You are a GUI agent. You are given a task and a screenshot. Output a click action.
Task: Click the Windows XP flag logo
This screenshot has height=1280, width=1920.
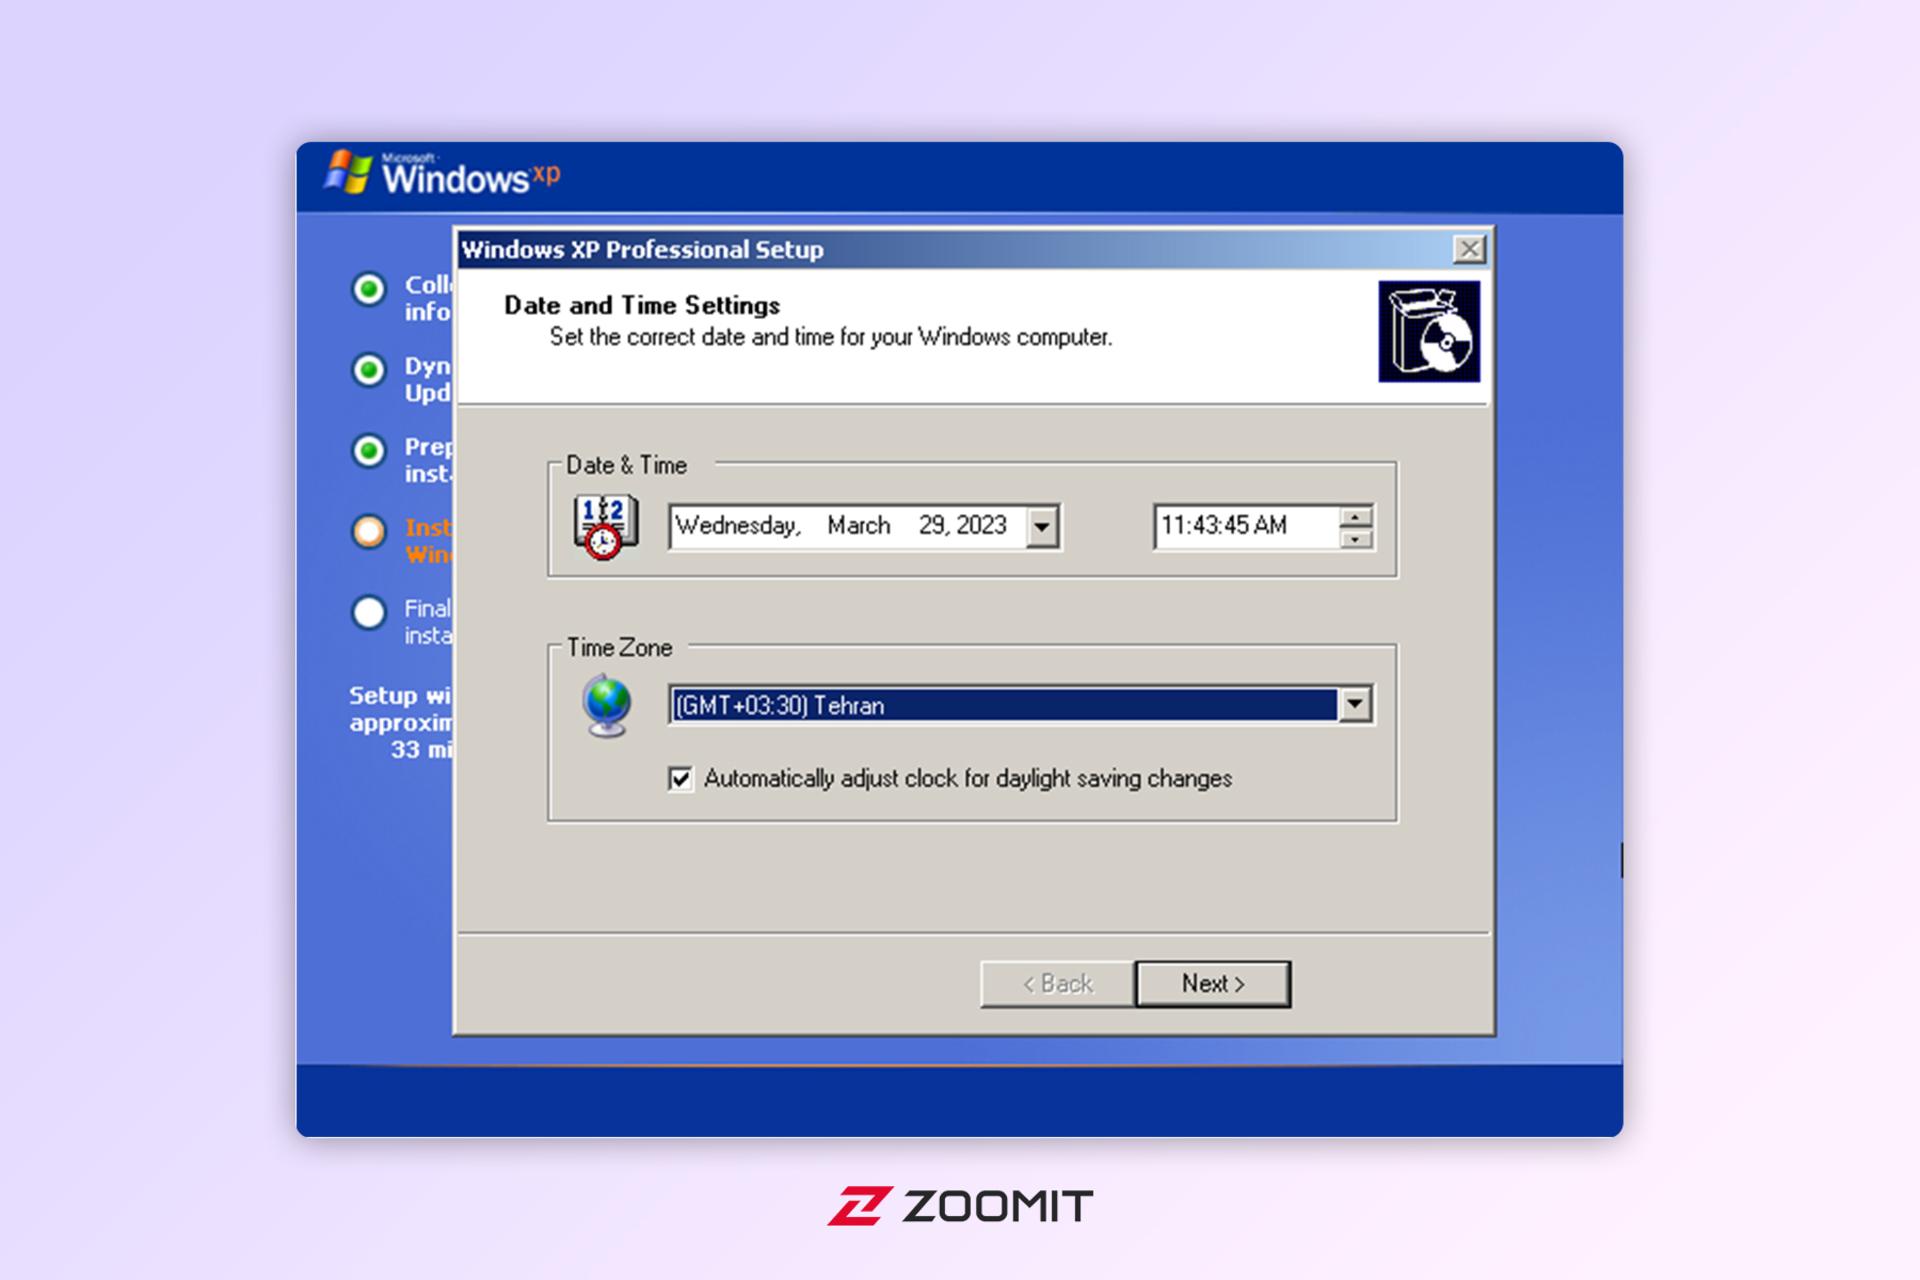point(349,172)
